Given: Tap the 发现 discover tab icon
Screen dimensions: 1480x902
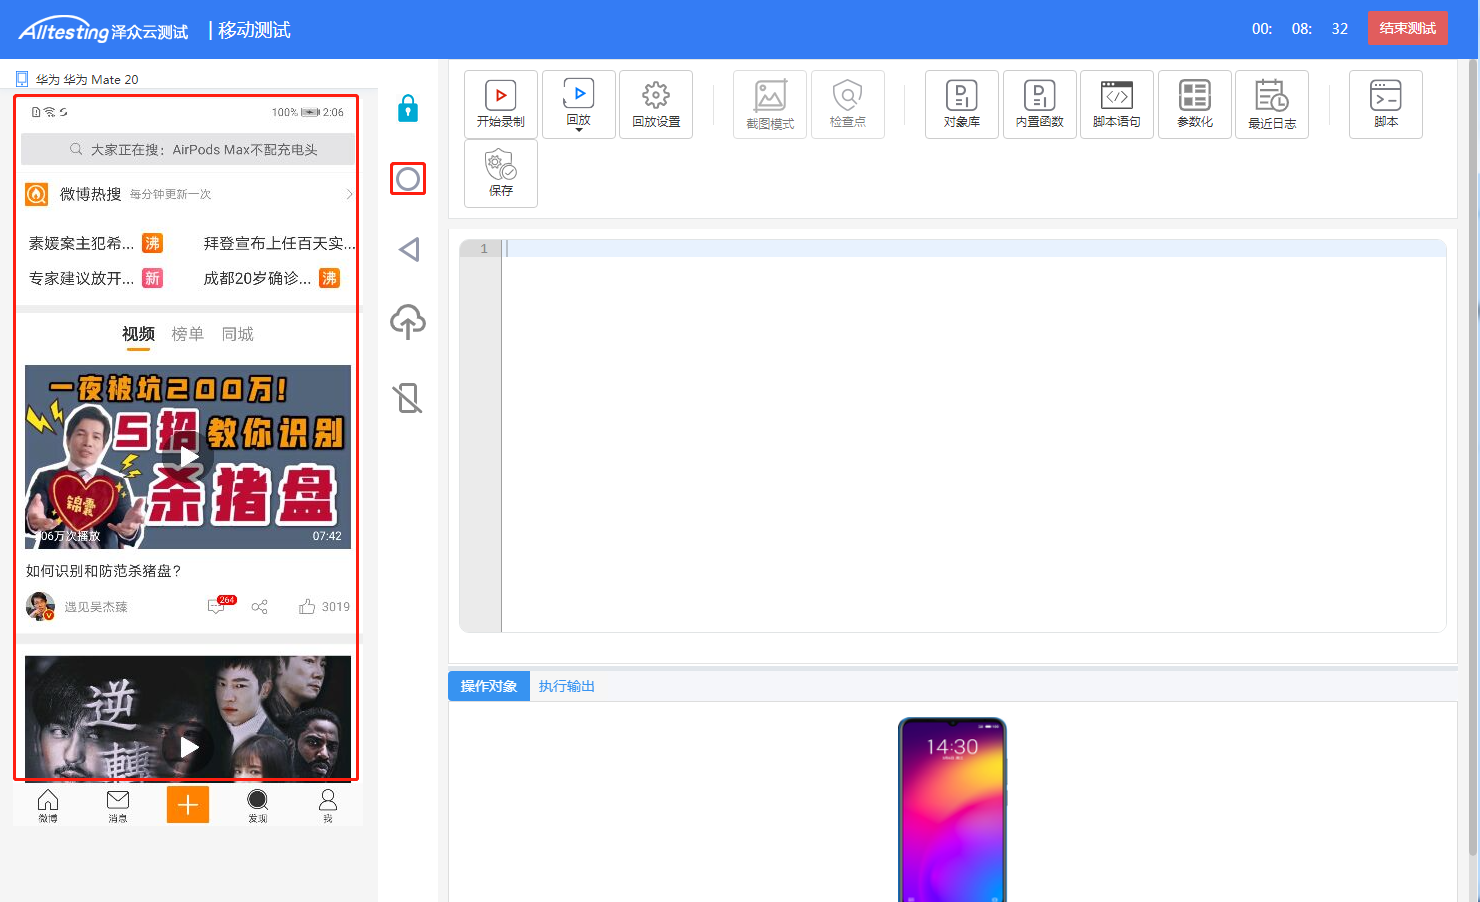Looking at the screenshot, I should 258,805.
